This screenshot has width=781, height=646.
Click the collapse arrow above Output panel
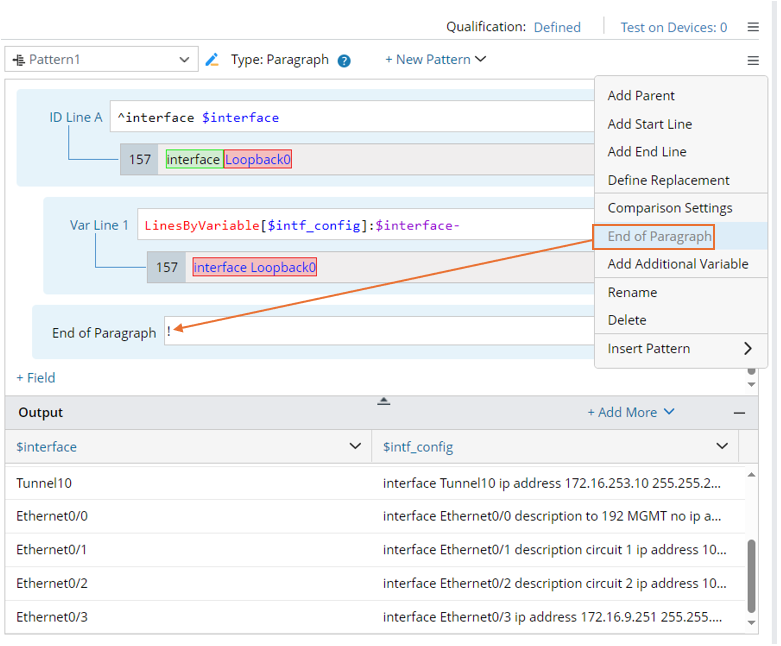click(x=383, y=401)
